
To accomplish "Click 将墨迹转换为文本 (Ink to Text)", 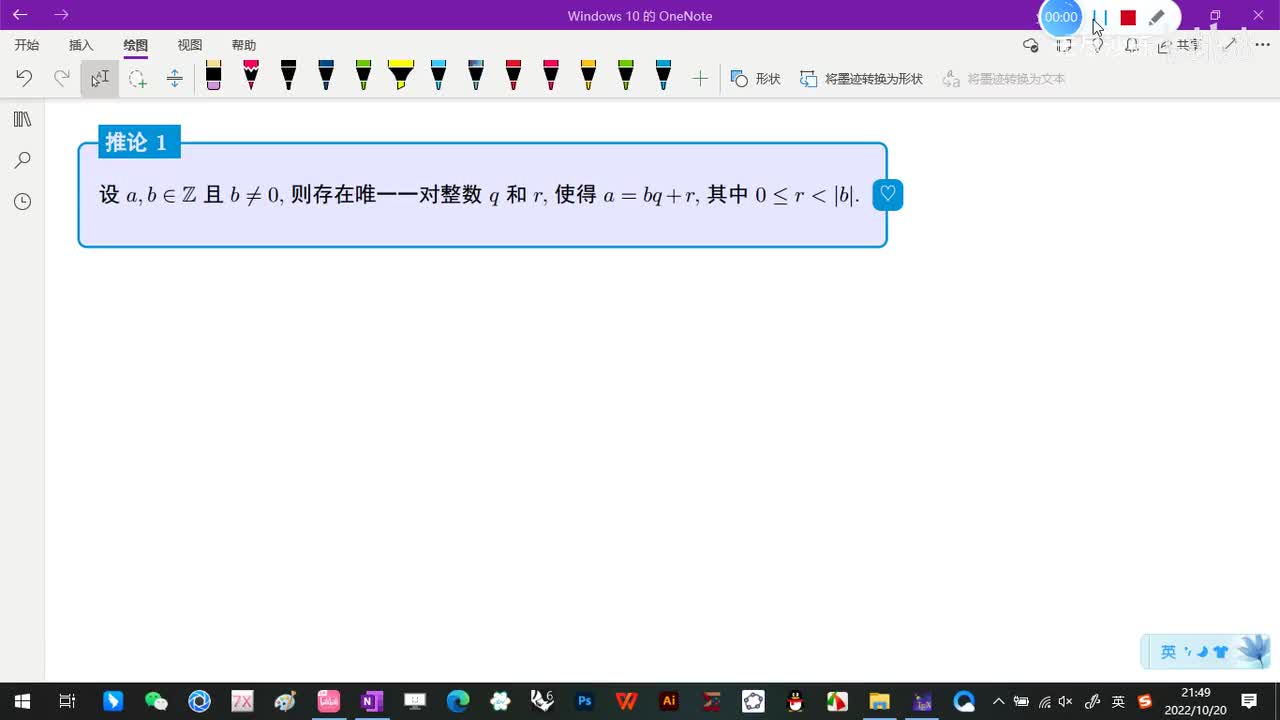I will (1004, 78).
